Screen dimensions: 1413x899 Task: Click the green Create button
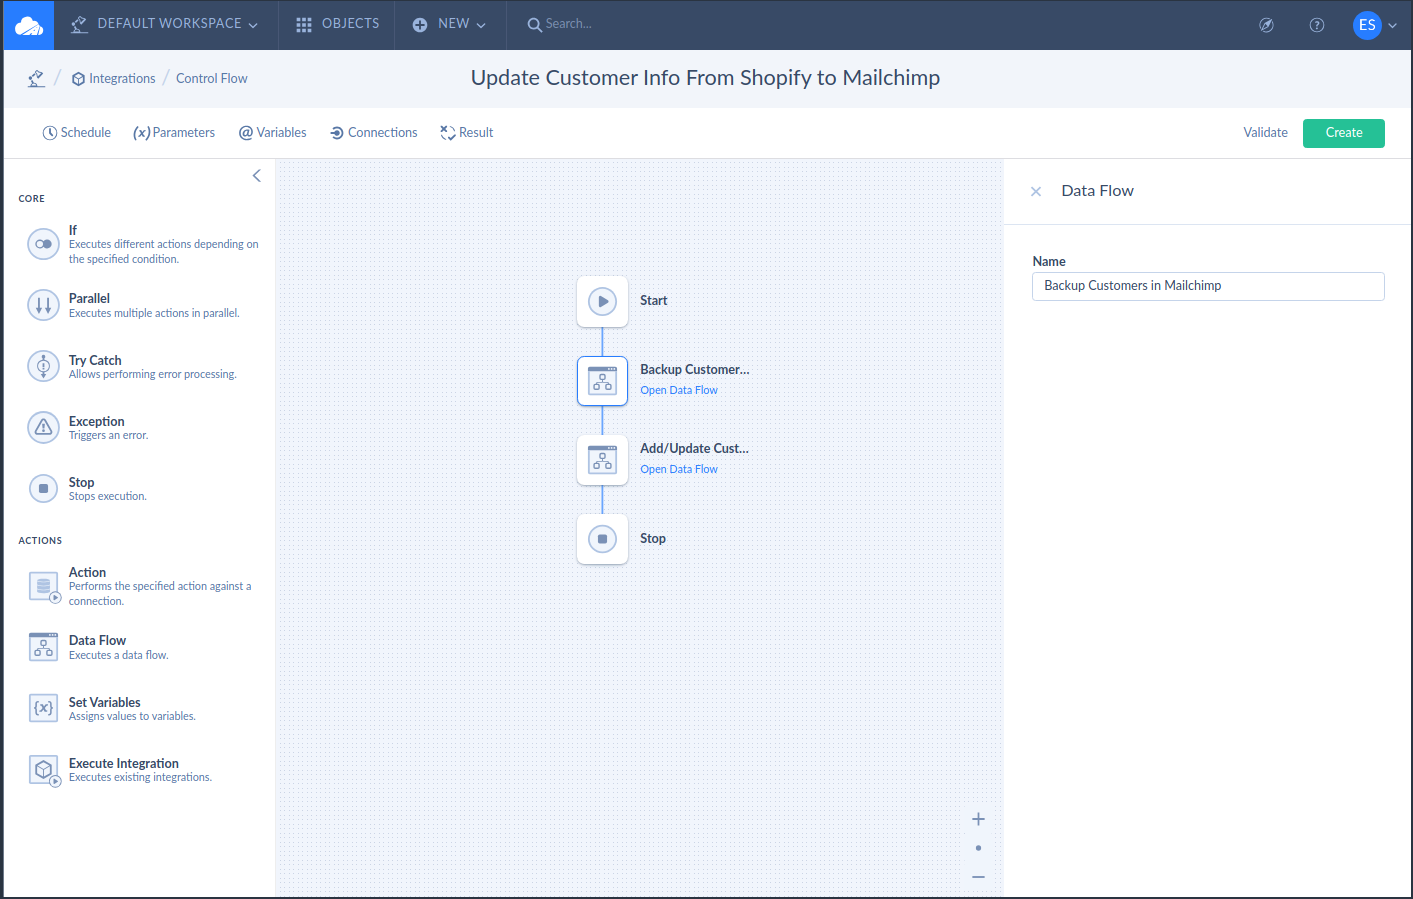click(x=1343, y=133)
